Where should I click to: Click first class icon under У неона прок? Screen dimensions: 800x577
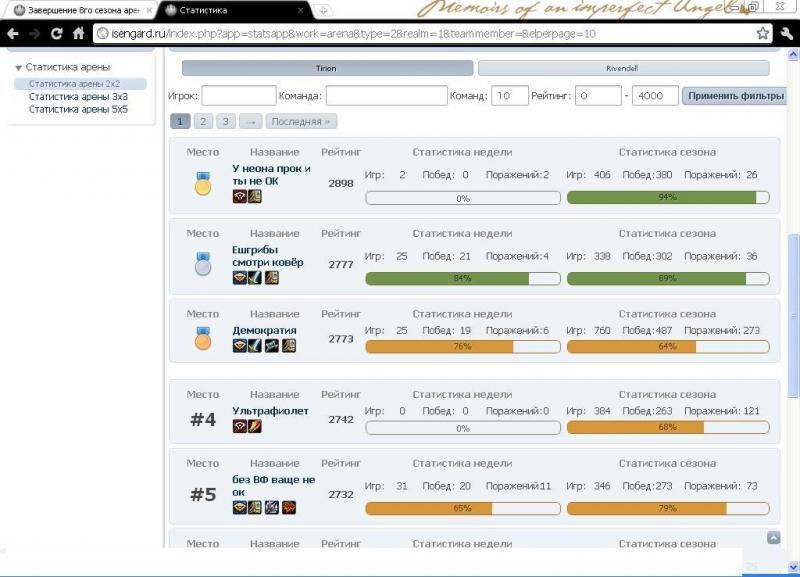click(240, 196)
